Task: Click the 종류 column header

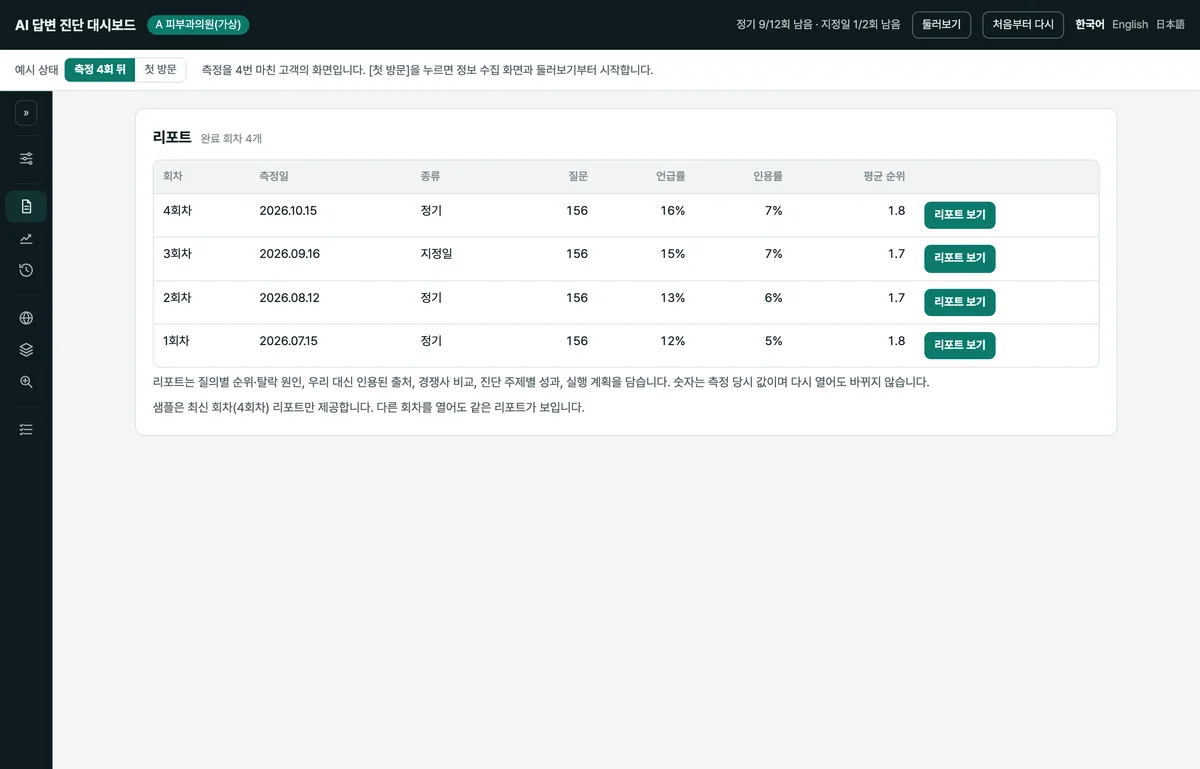Action: click(431, 177)
